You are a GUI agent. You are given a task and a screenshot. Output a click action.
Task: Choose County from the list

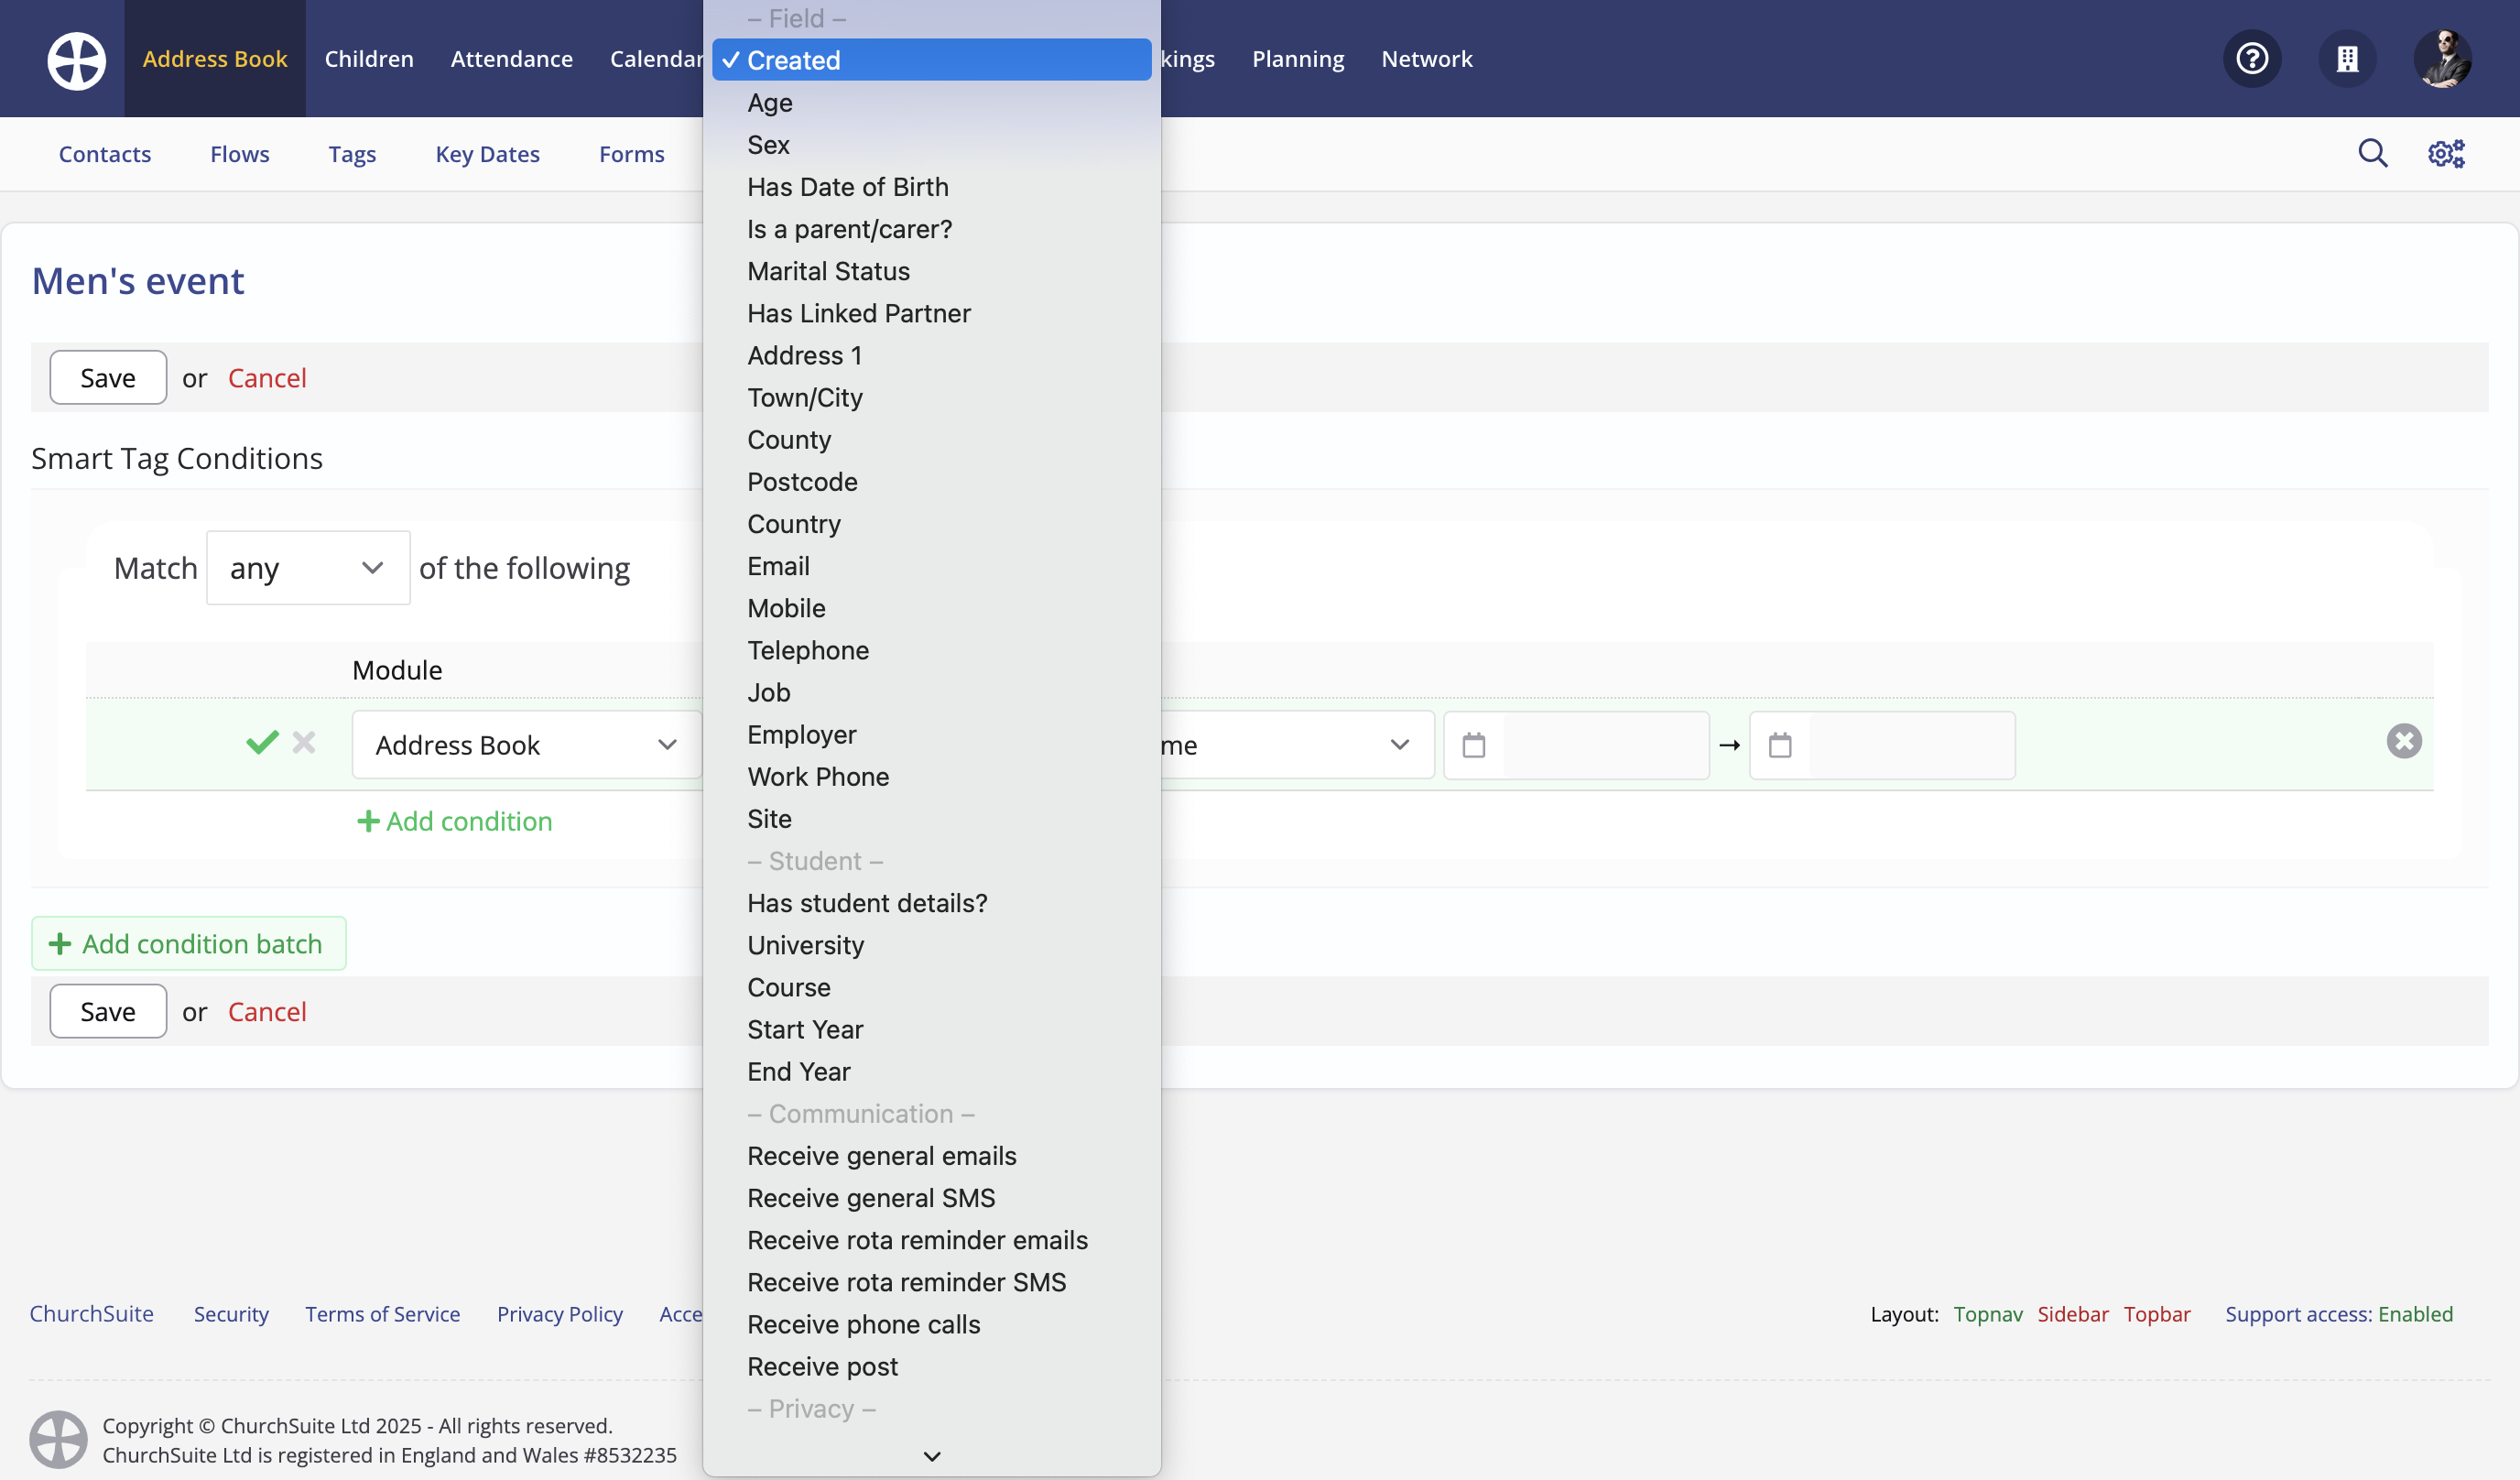932,440
